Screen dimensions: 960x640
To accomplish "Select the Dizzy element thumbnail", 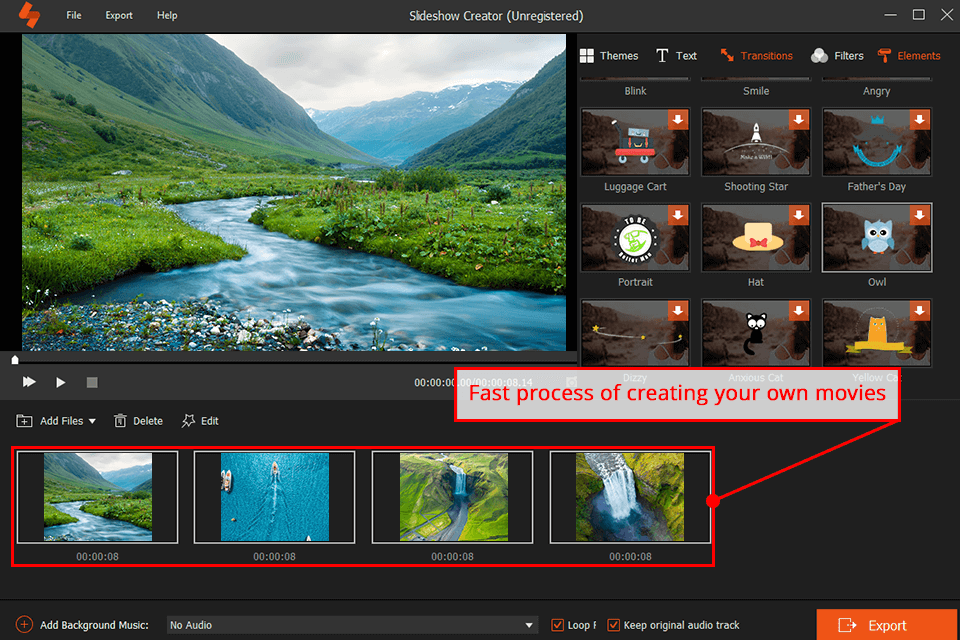I will point(635,333).
